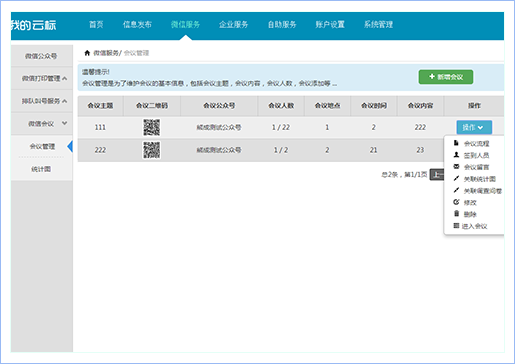
Task: Click the 会议内容 column header
Action: (420, 106)
